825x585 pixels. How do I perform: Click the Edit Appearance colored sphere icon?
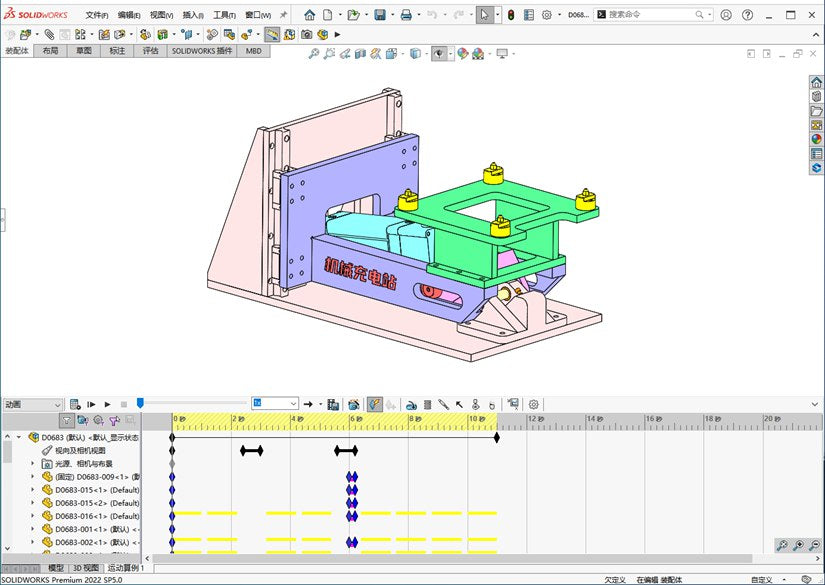(x=462, y=53)
